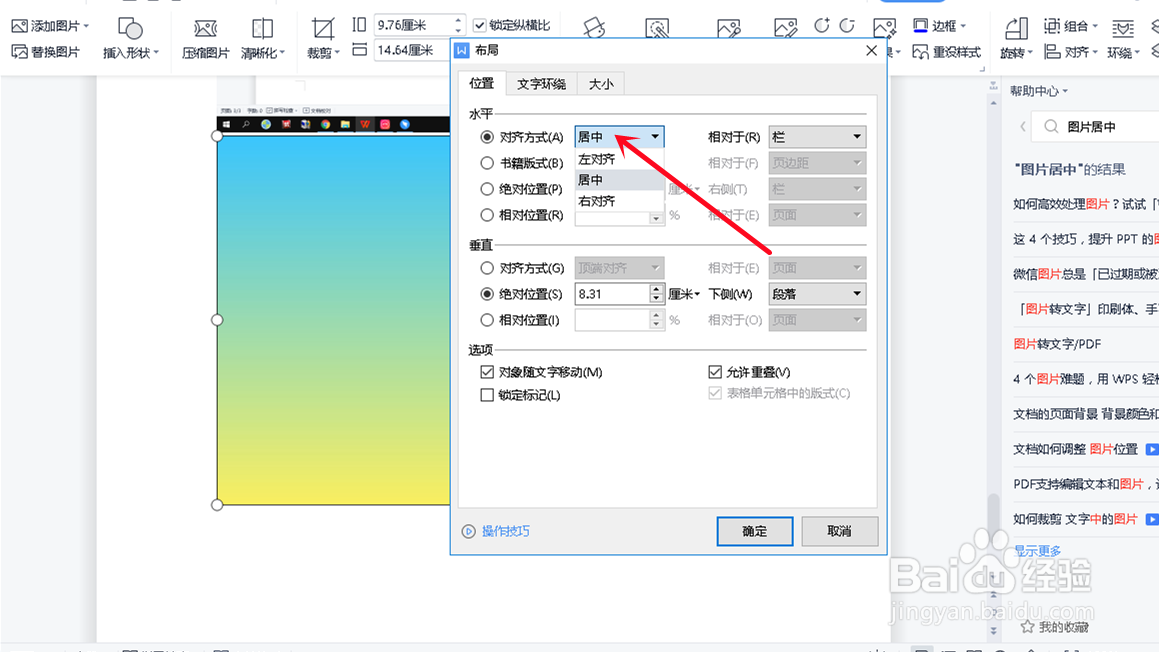The width and height of the screenshot is (1159, 652).
Task: Click the rotate-right arrow icon in ribbon
Action: (x=847, y=26)
